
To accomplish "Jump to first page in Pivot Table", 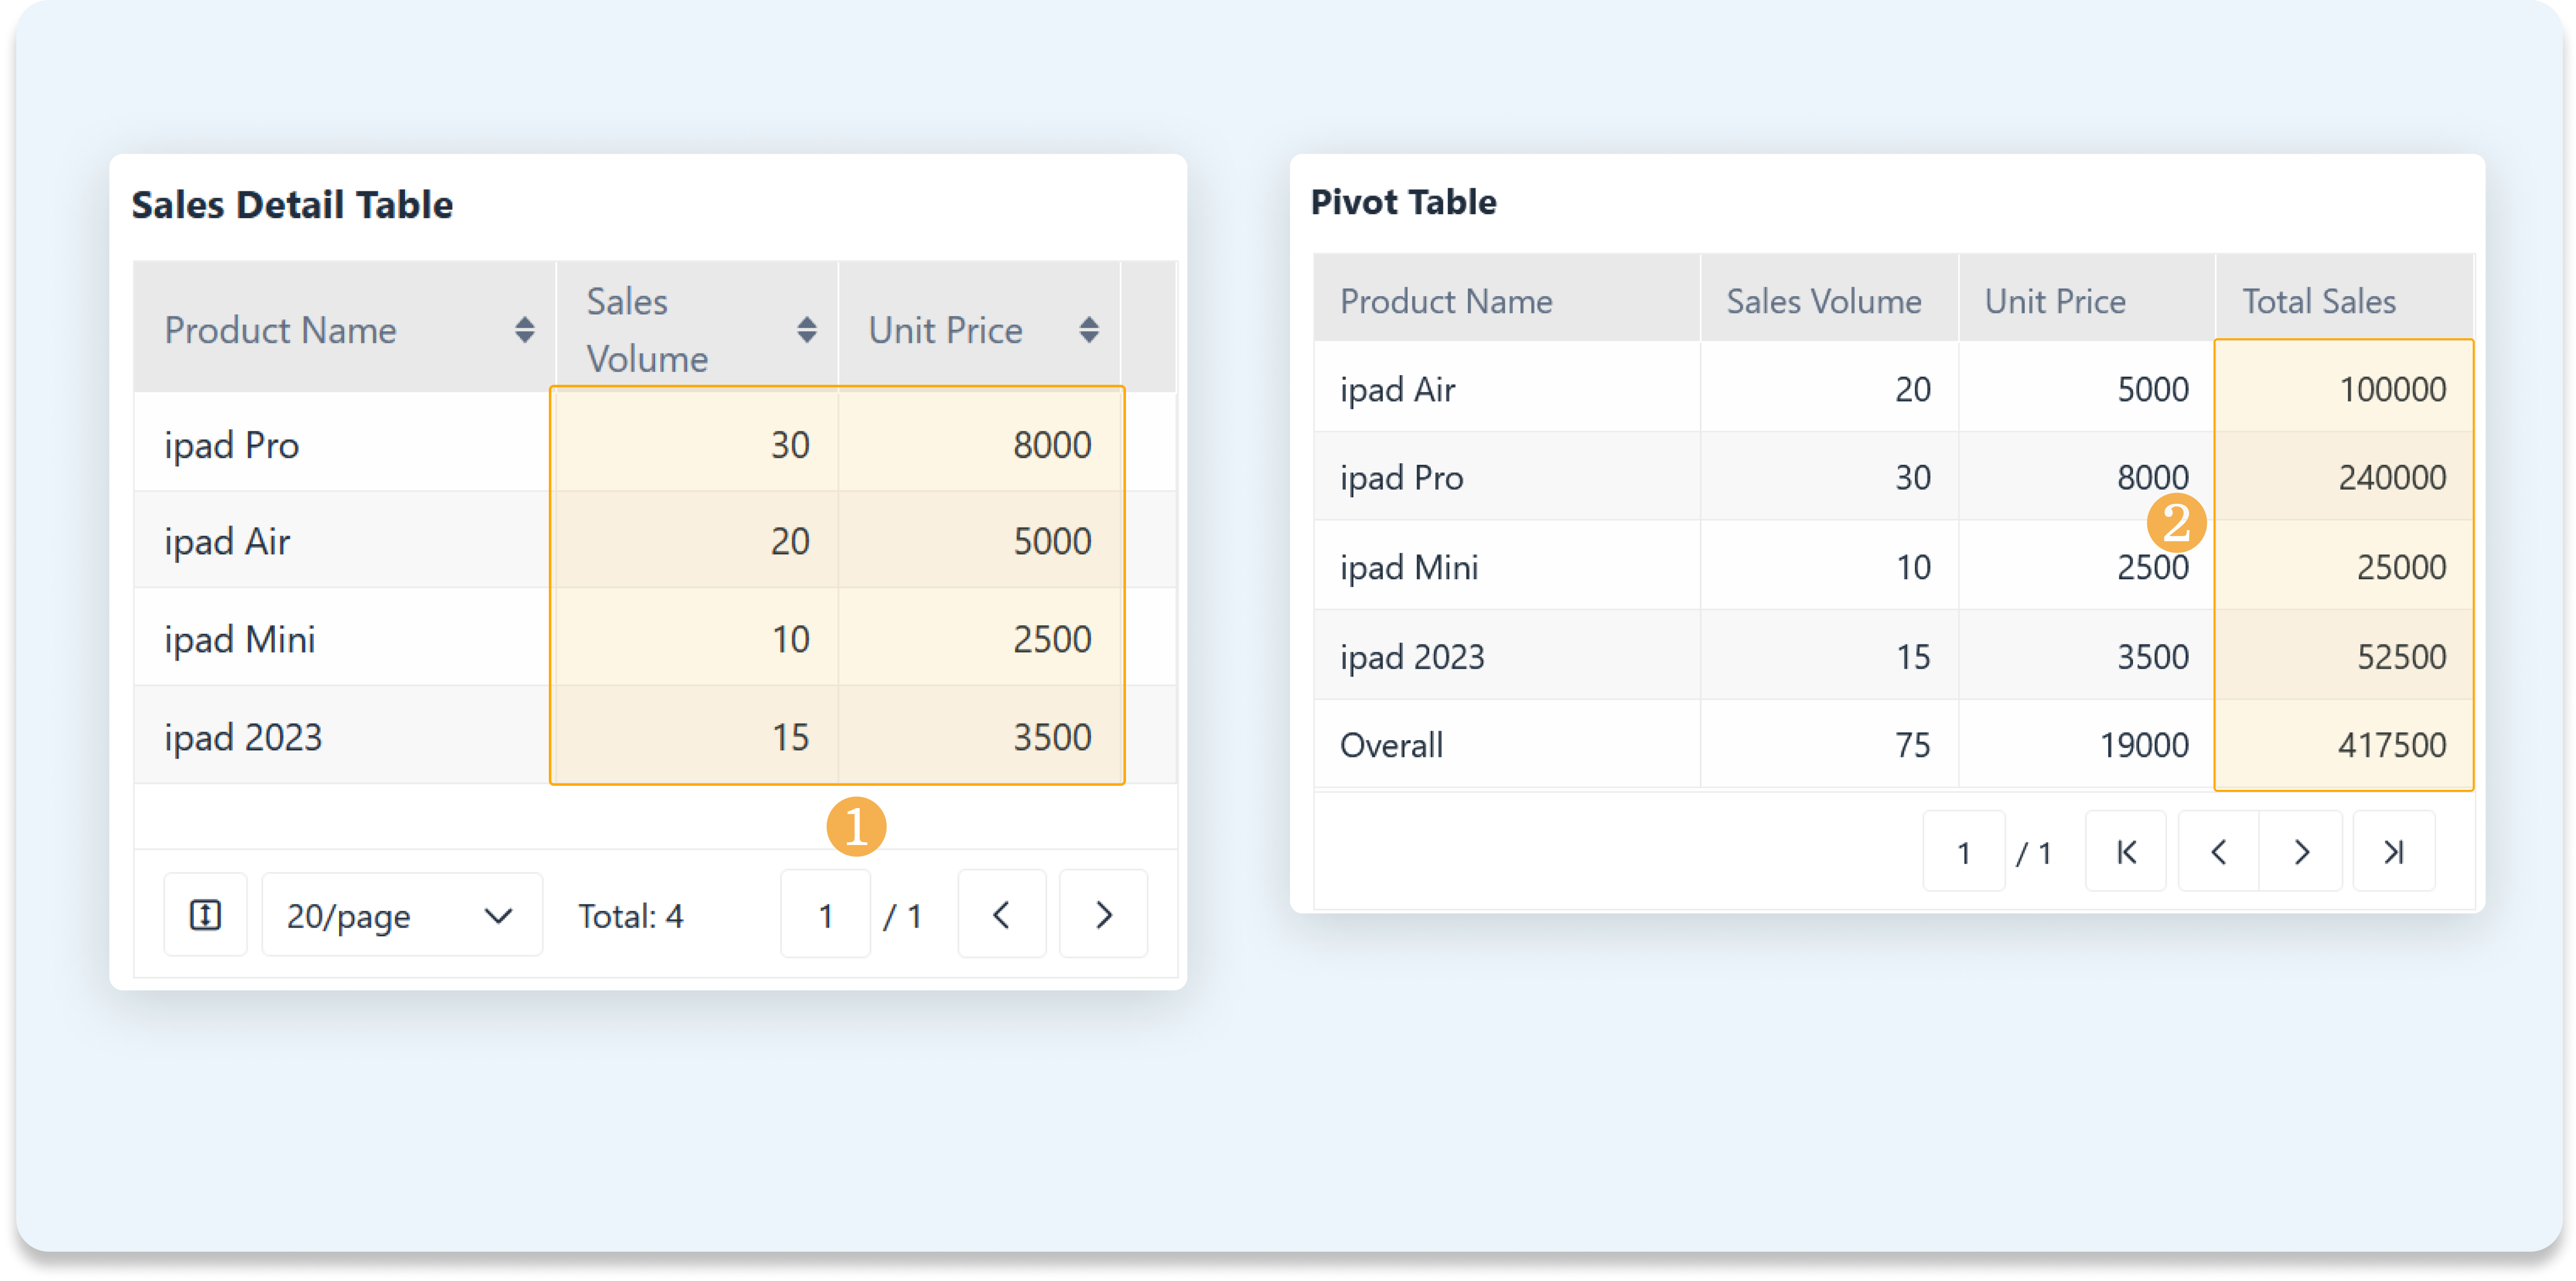I will pos(2126,852).
